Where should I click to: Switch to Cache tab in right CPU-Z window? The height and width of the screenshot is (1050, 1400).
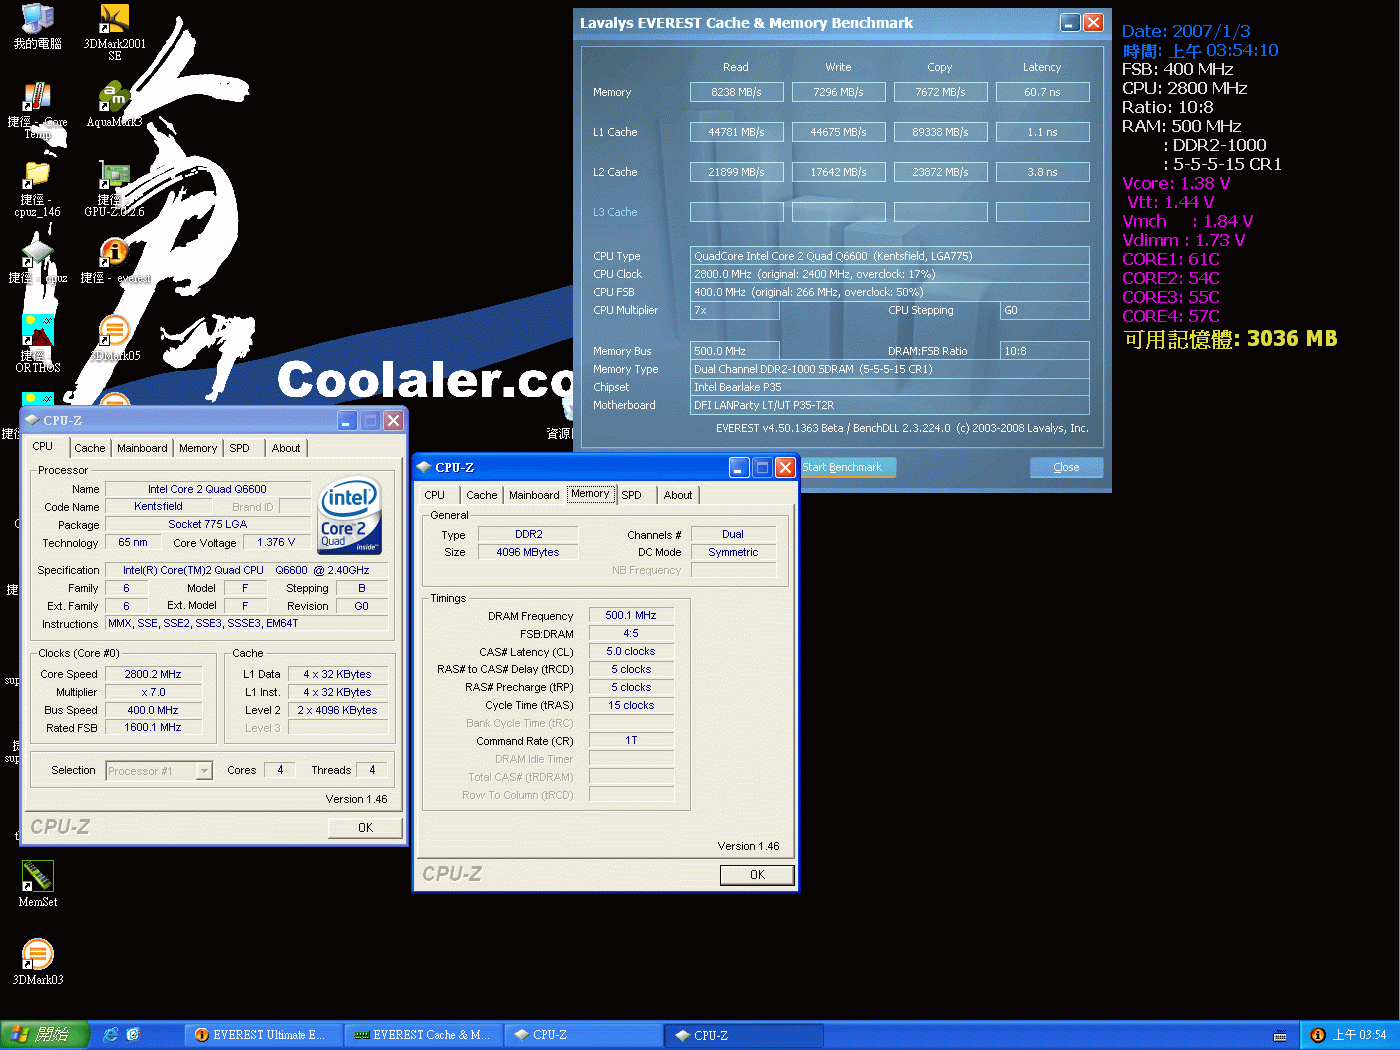482,495
